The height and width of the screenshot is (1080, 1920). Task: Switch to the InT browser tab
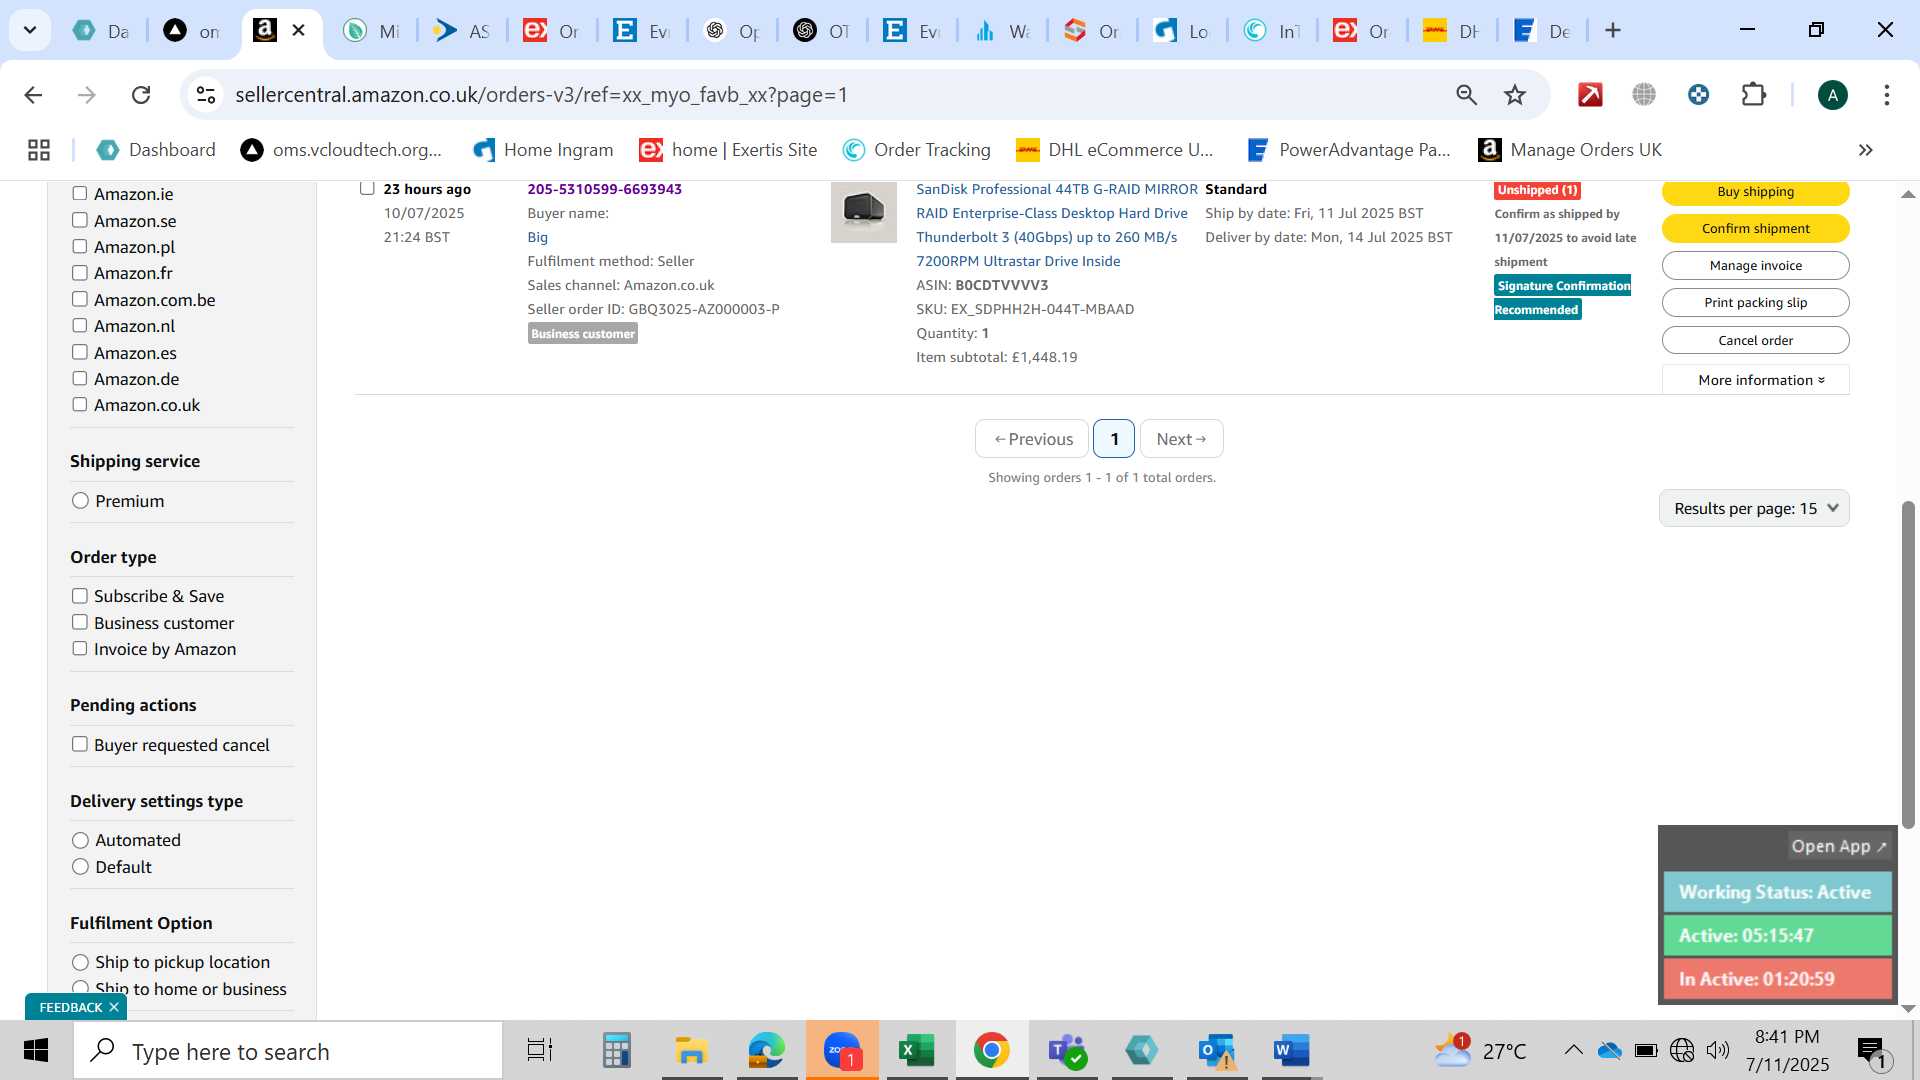tap(1271, 31)
